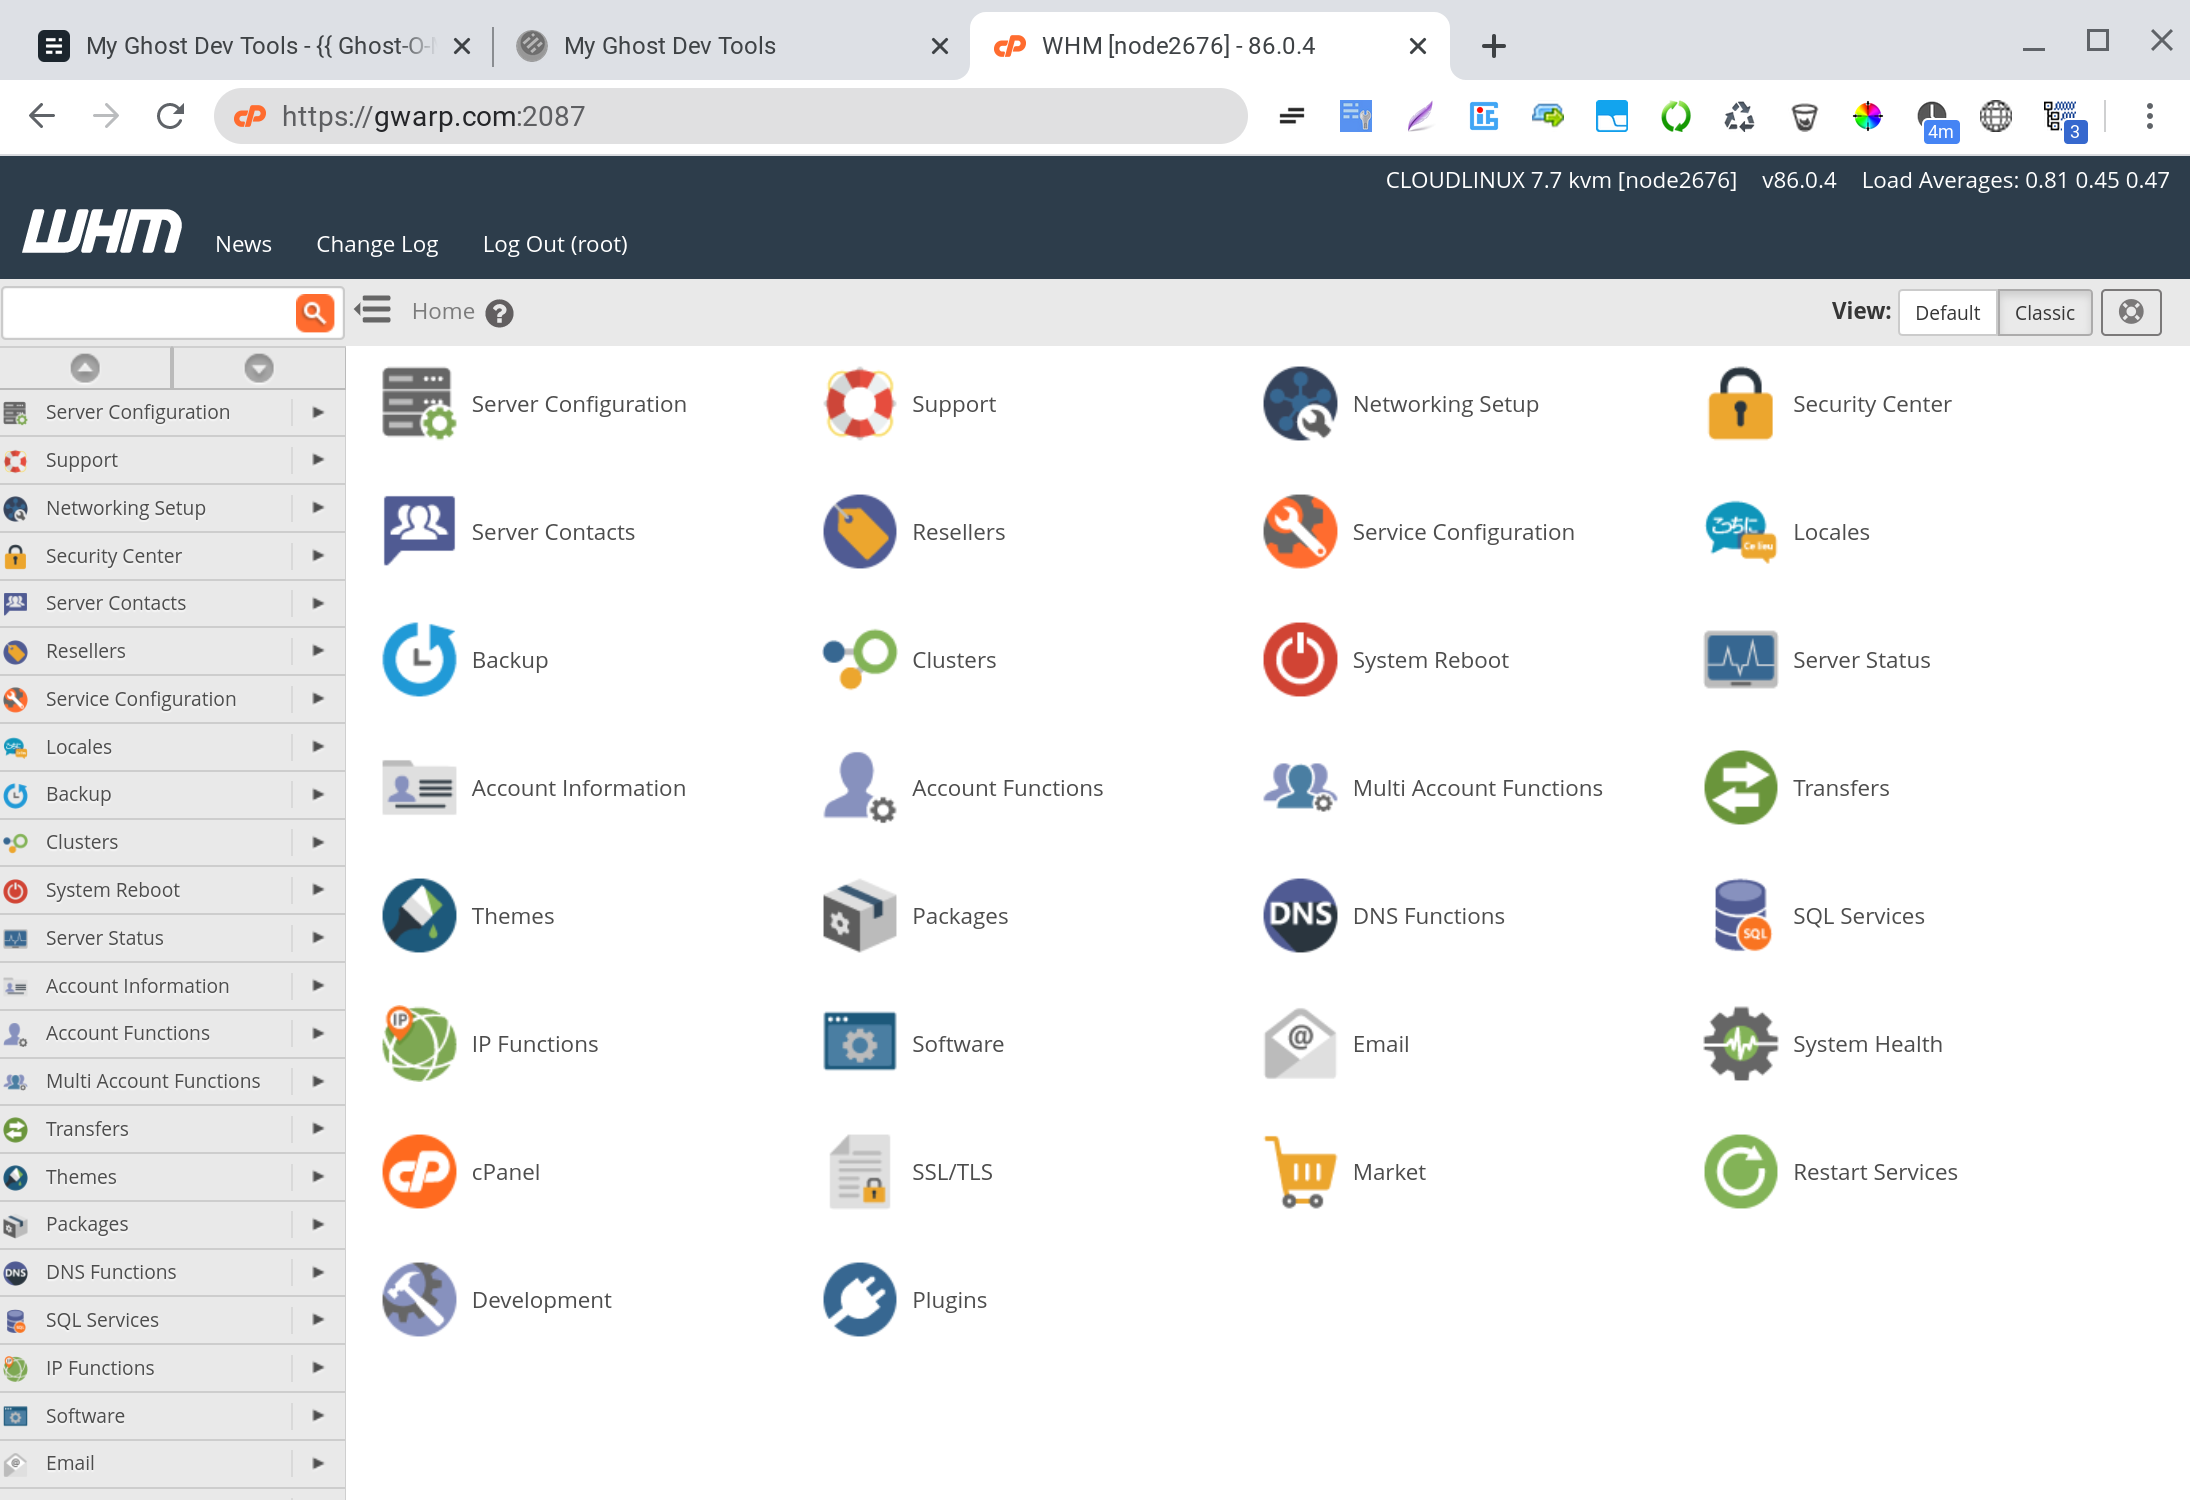Image resolution: width=2190 pixels, height=1500 pixels.
Task: Open IP Functions globe icon in grid
Action: 419,1044
